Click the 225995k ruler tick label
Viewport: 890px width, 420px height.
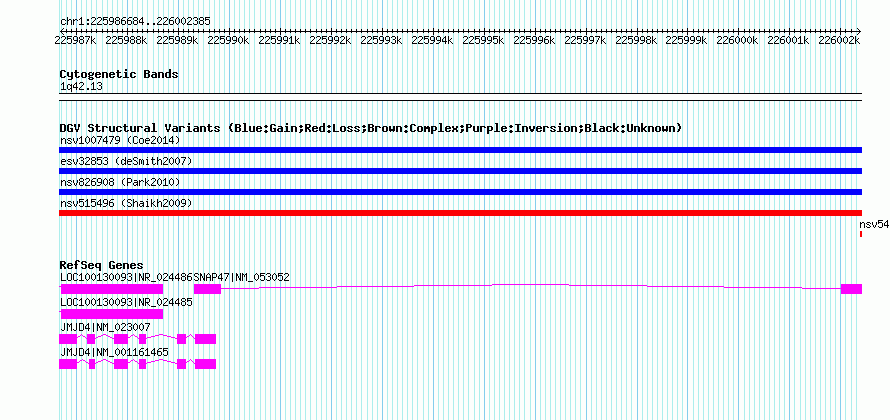pyautogui.click(x=484, y=40)
